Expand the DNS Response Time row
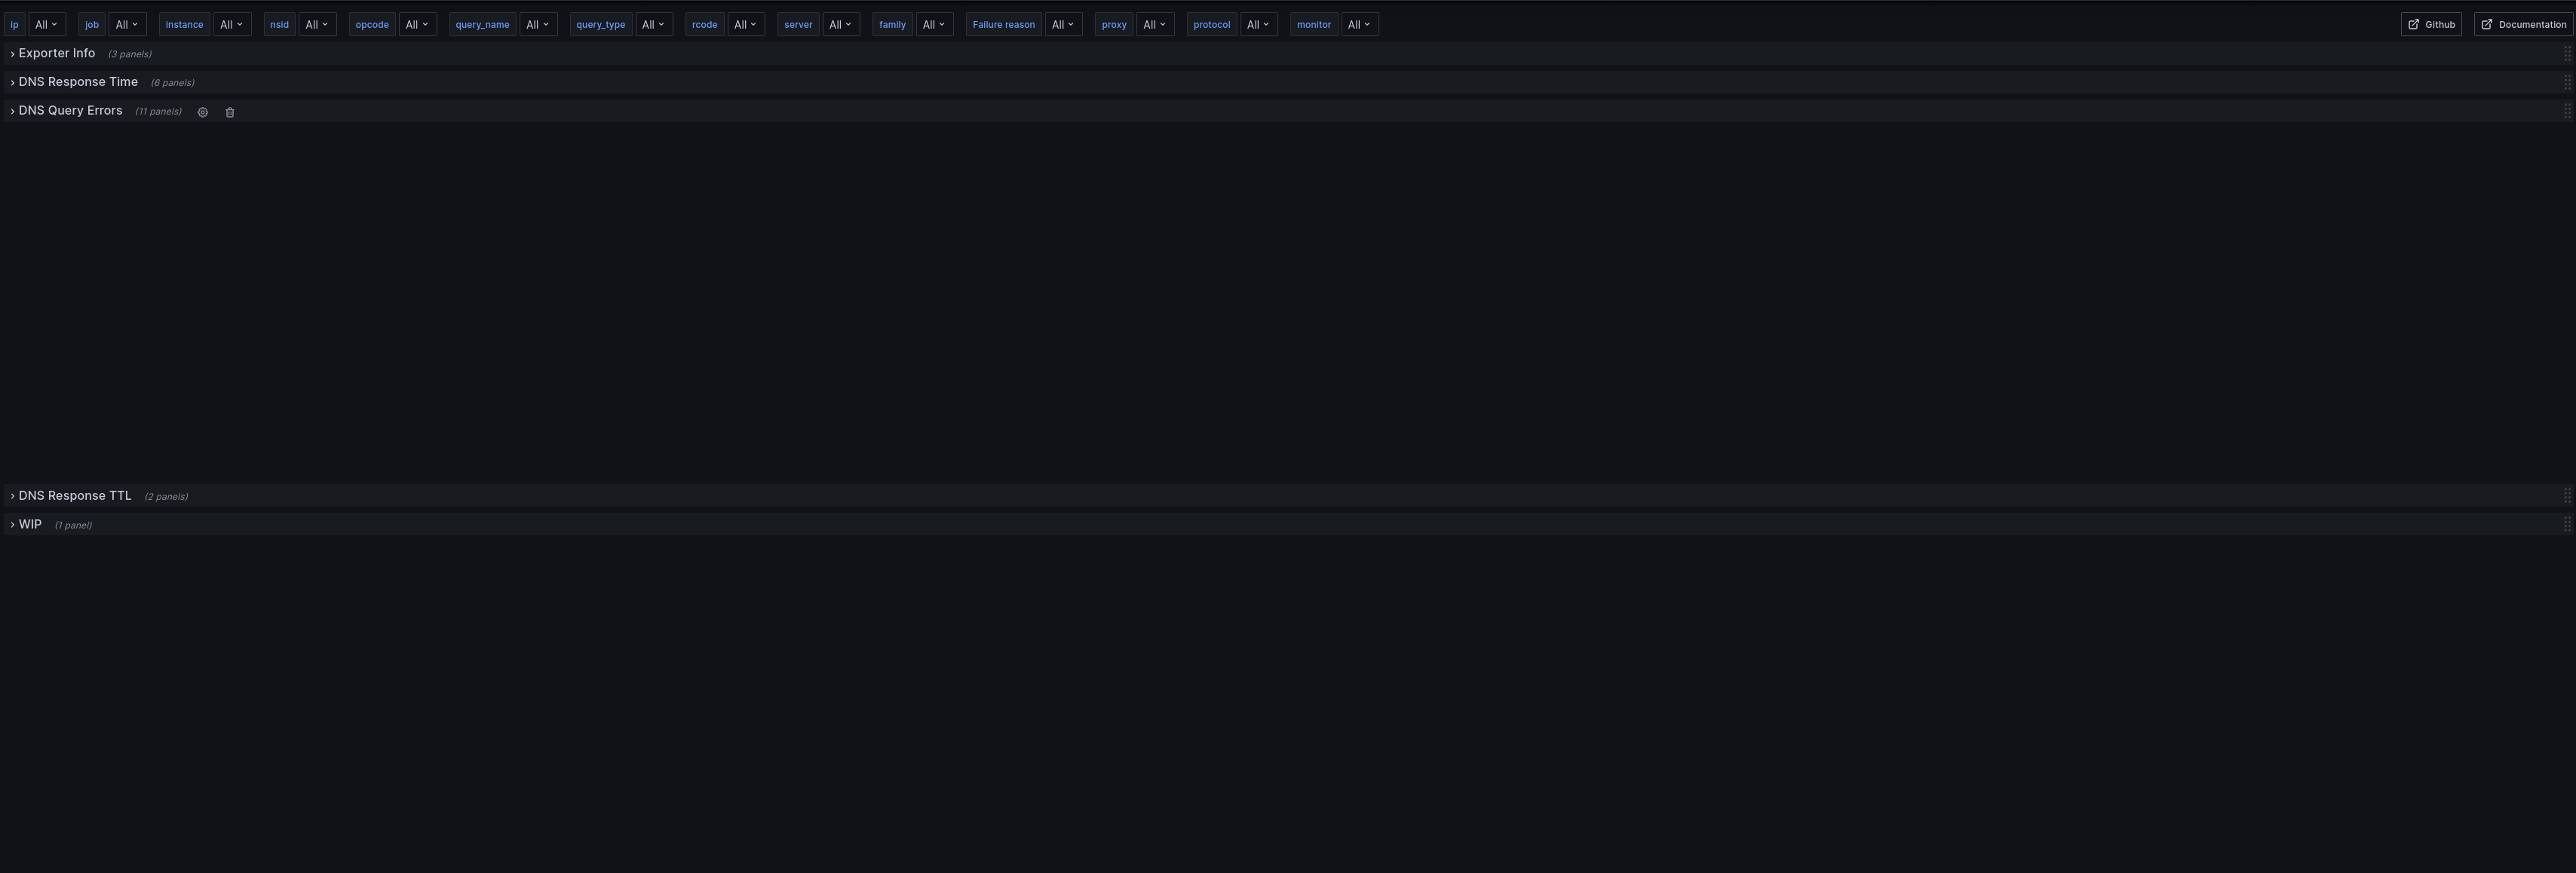 77,82
